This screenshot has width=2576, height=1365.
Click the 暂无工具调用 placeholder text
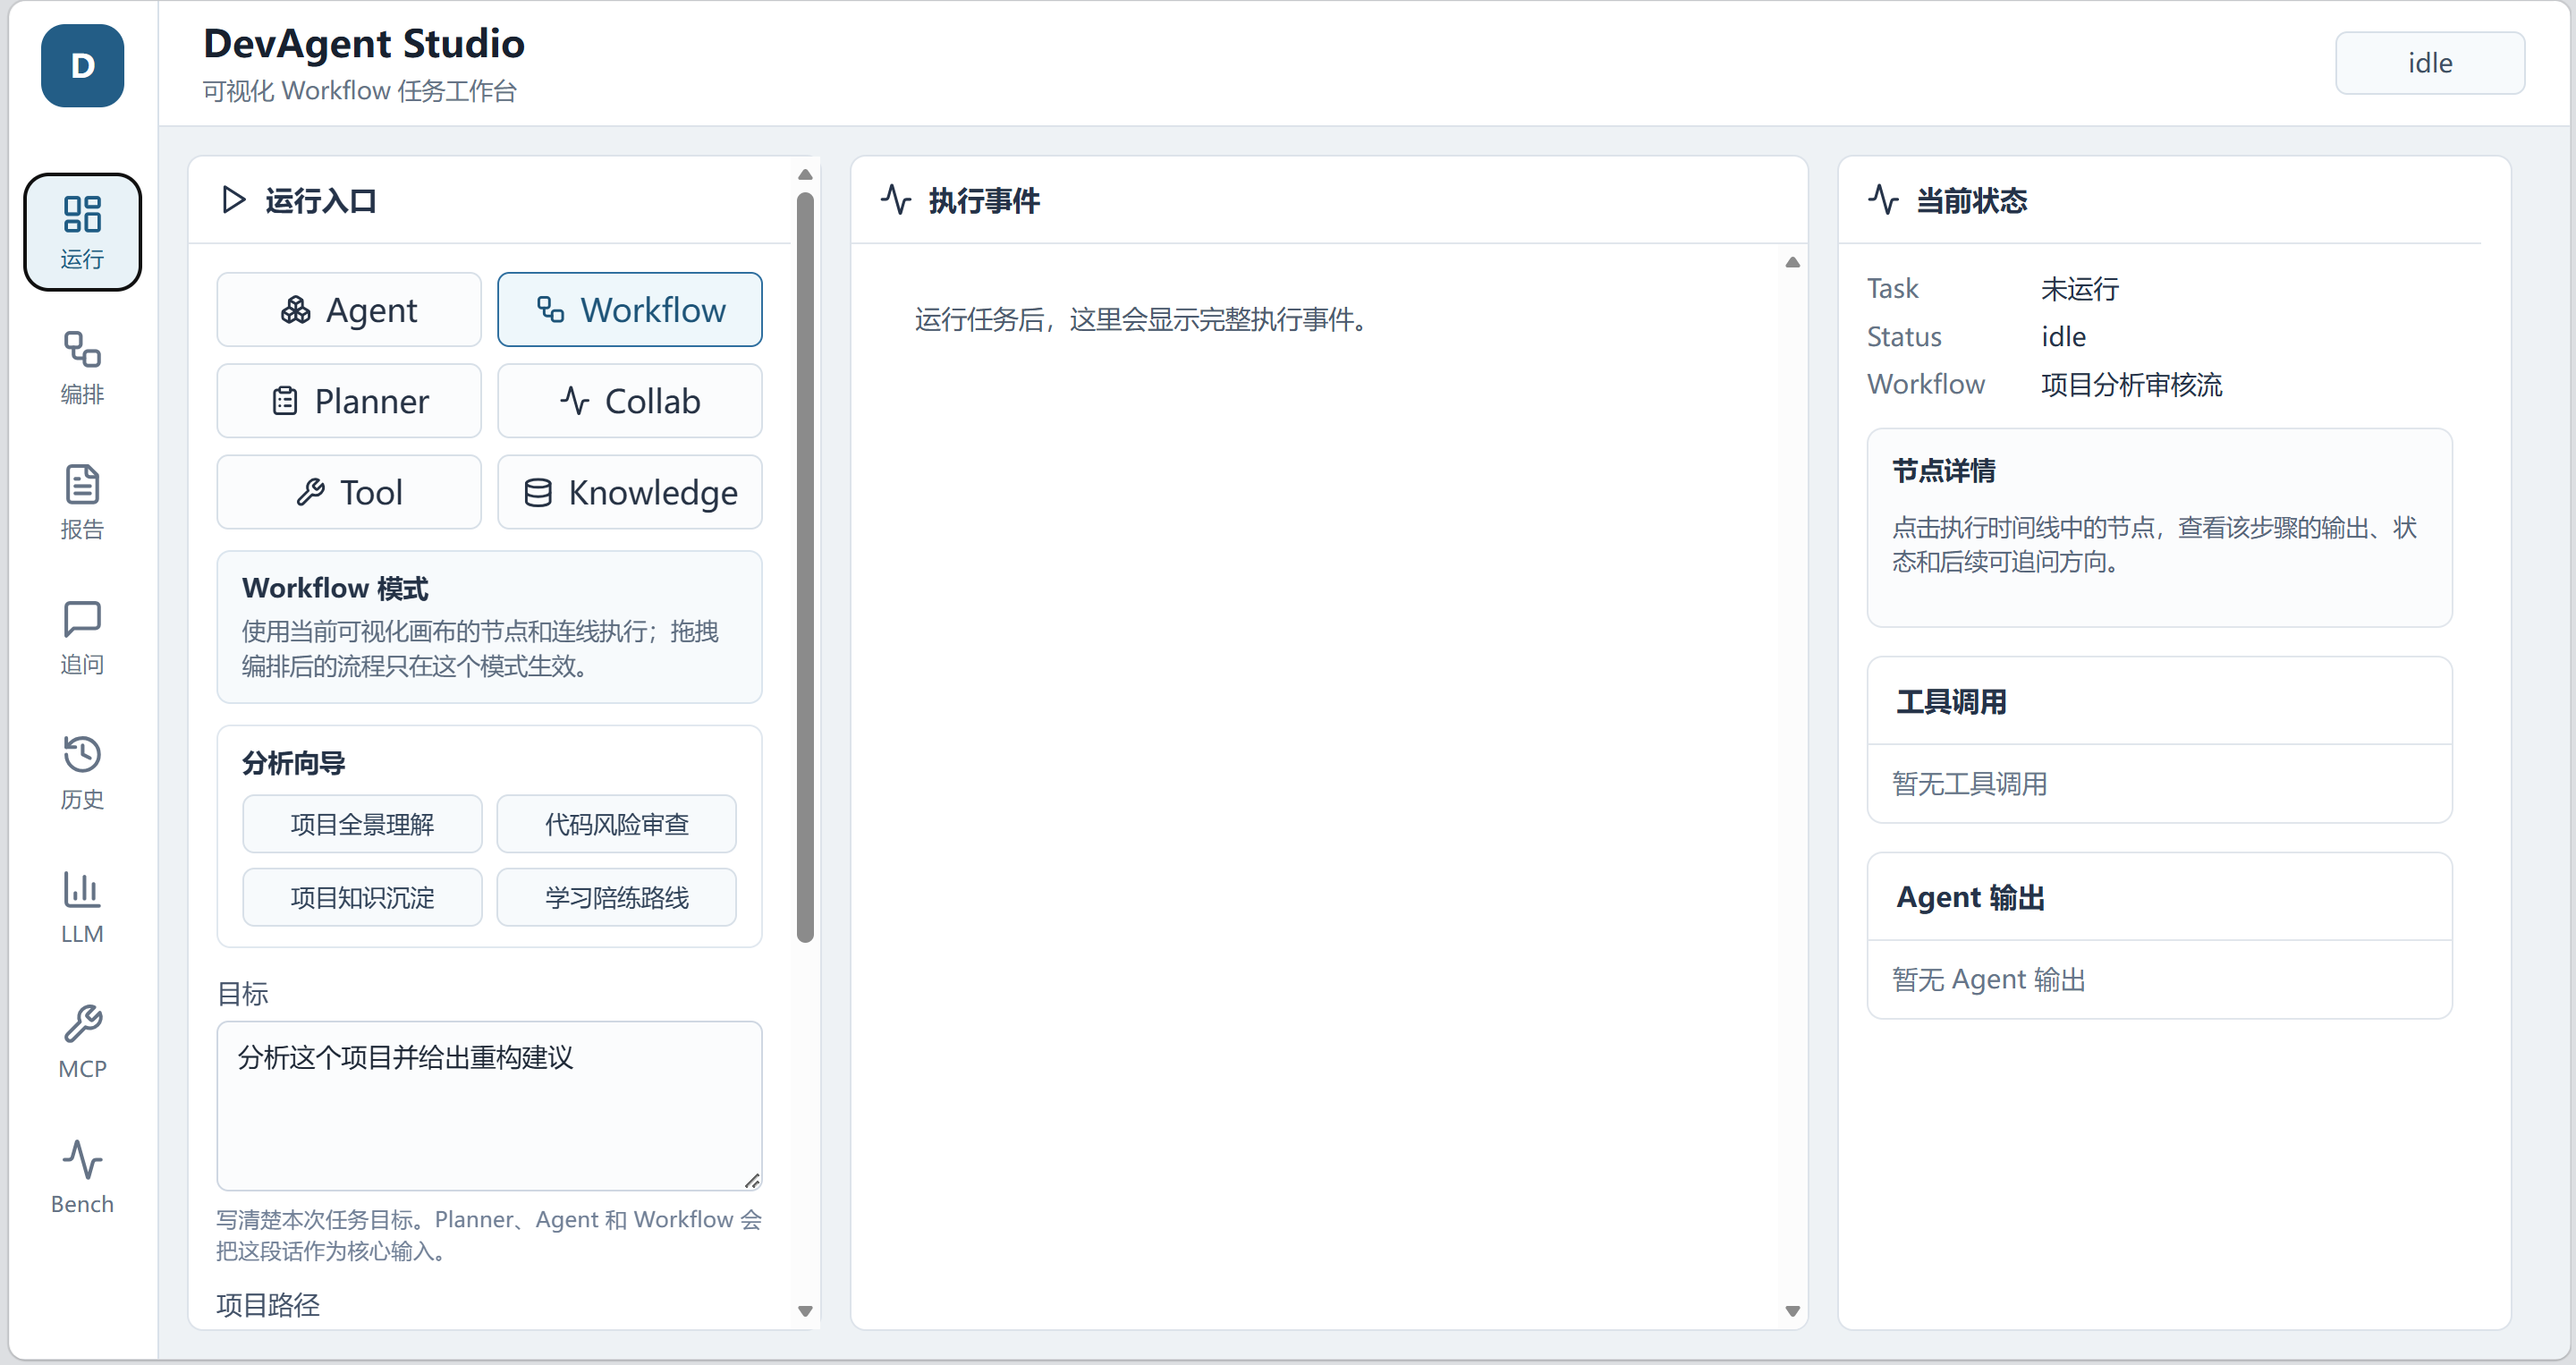click(1969, 784)
